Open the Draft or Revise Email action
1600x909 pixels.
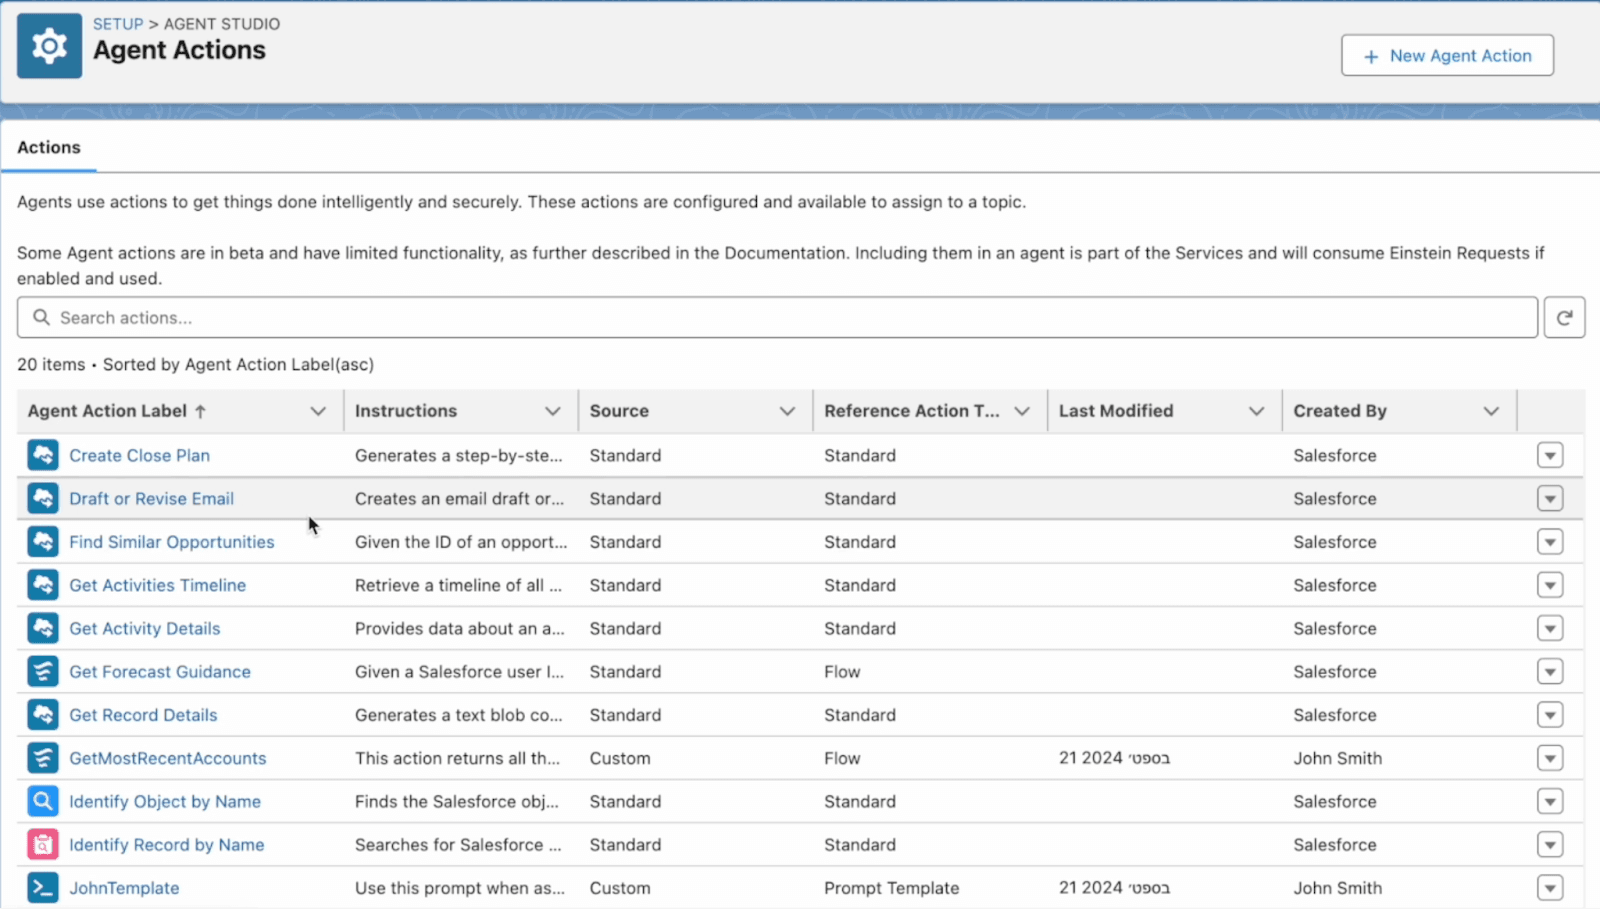point(151,499)
